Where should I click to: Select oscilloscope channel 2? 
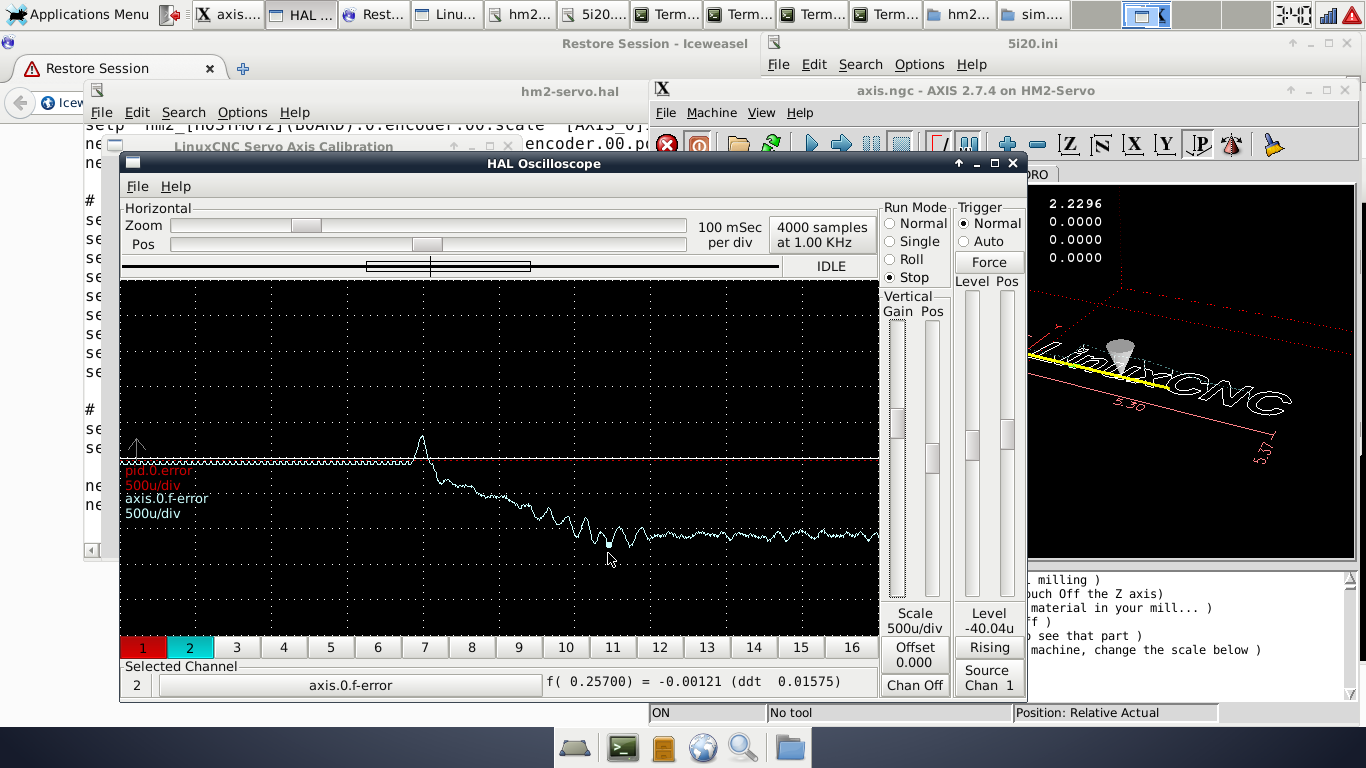[190, 648]
